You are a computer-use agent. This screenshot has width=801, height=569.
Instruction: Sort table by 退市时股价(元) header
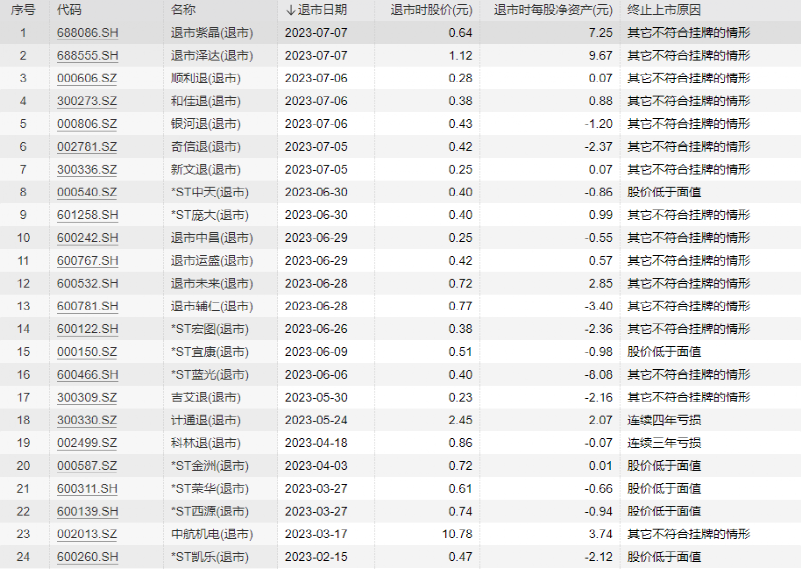pos(429,10)
